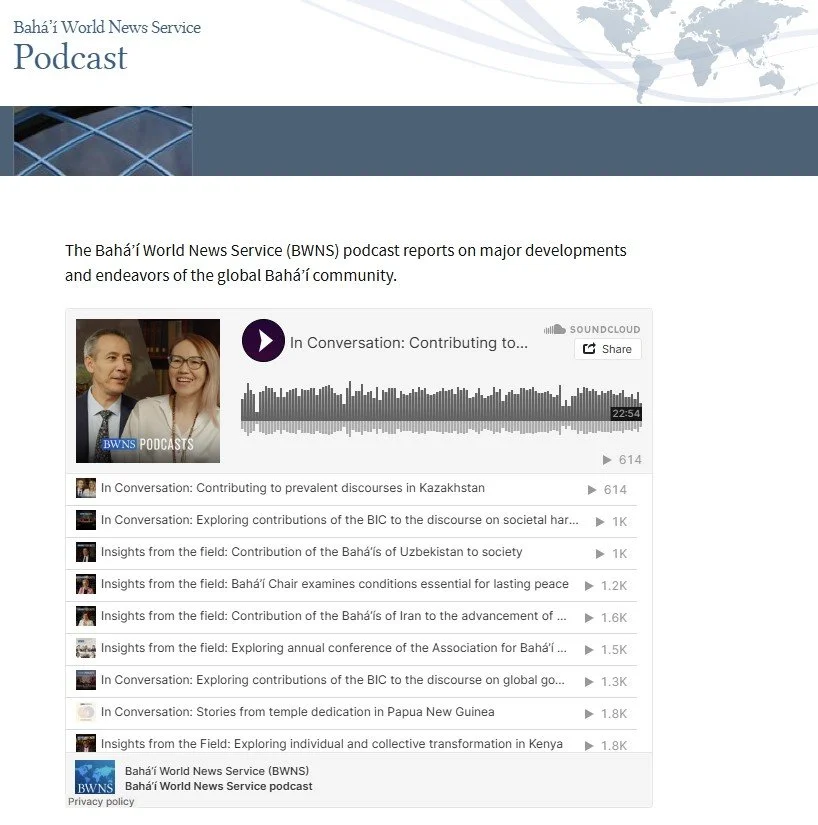Screen dimensions: 818x825
Task: Click the 1.5K play count in the annual conference row
Action: (606, 650)
